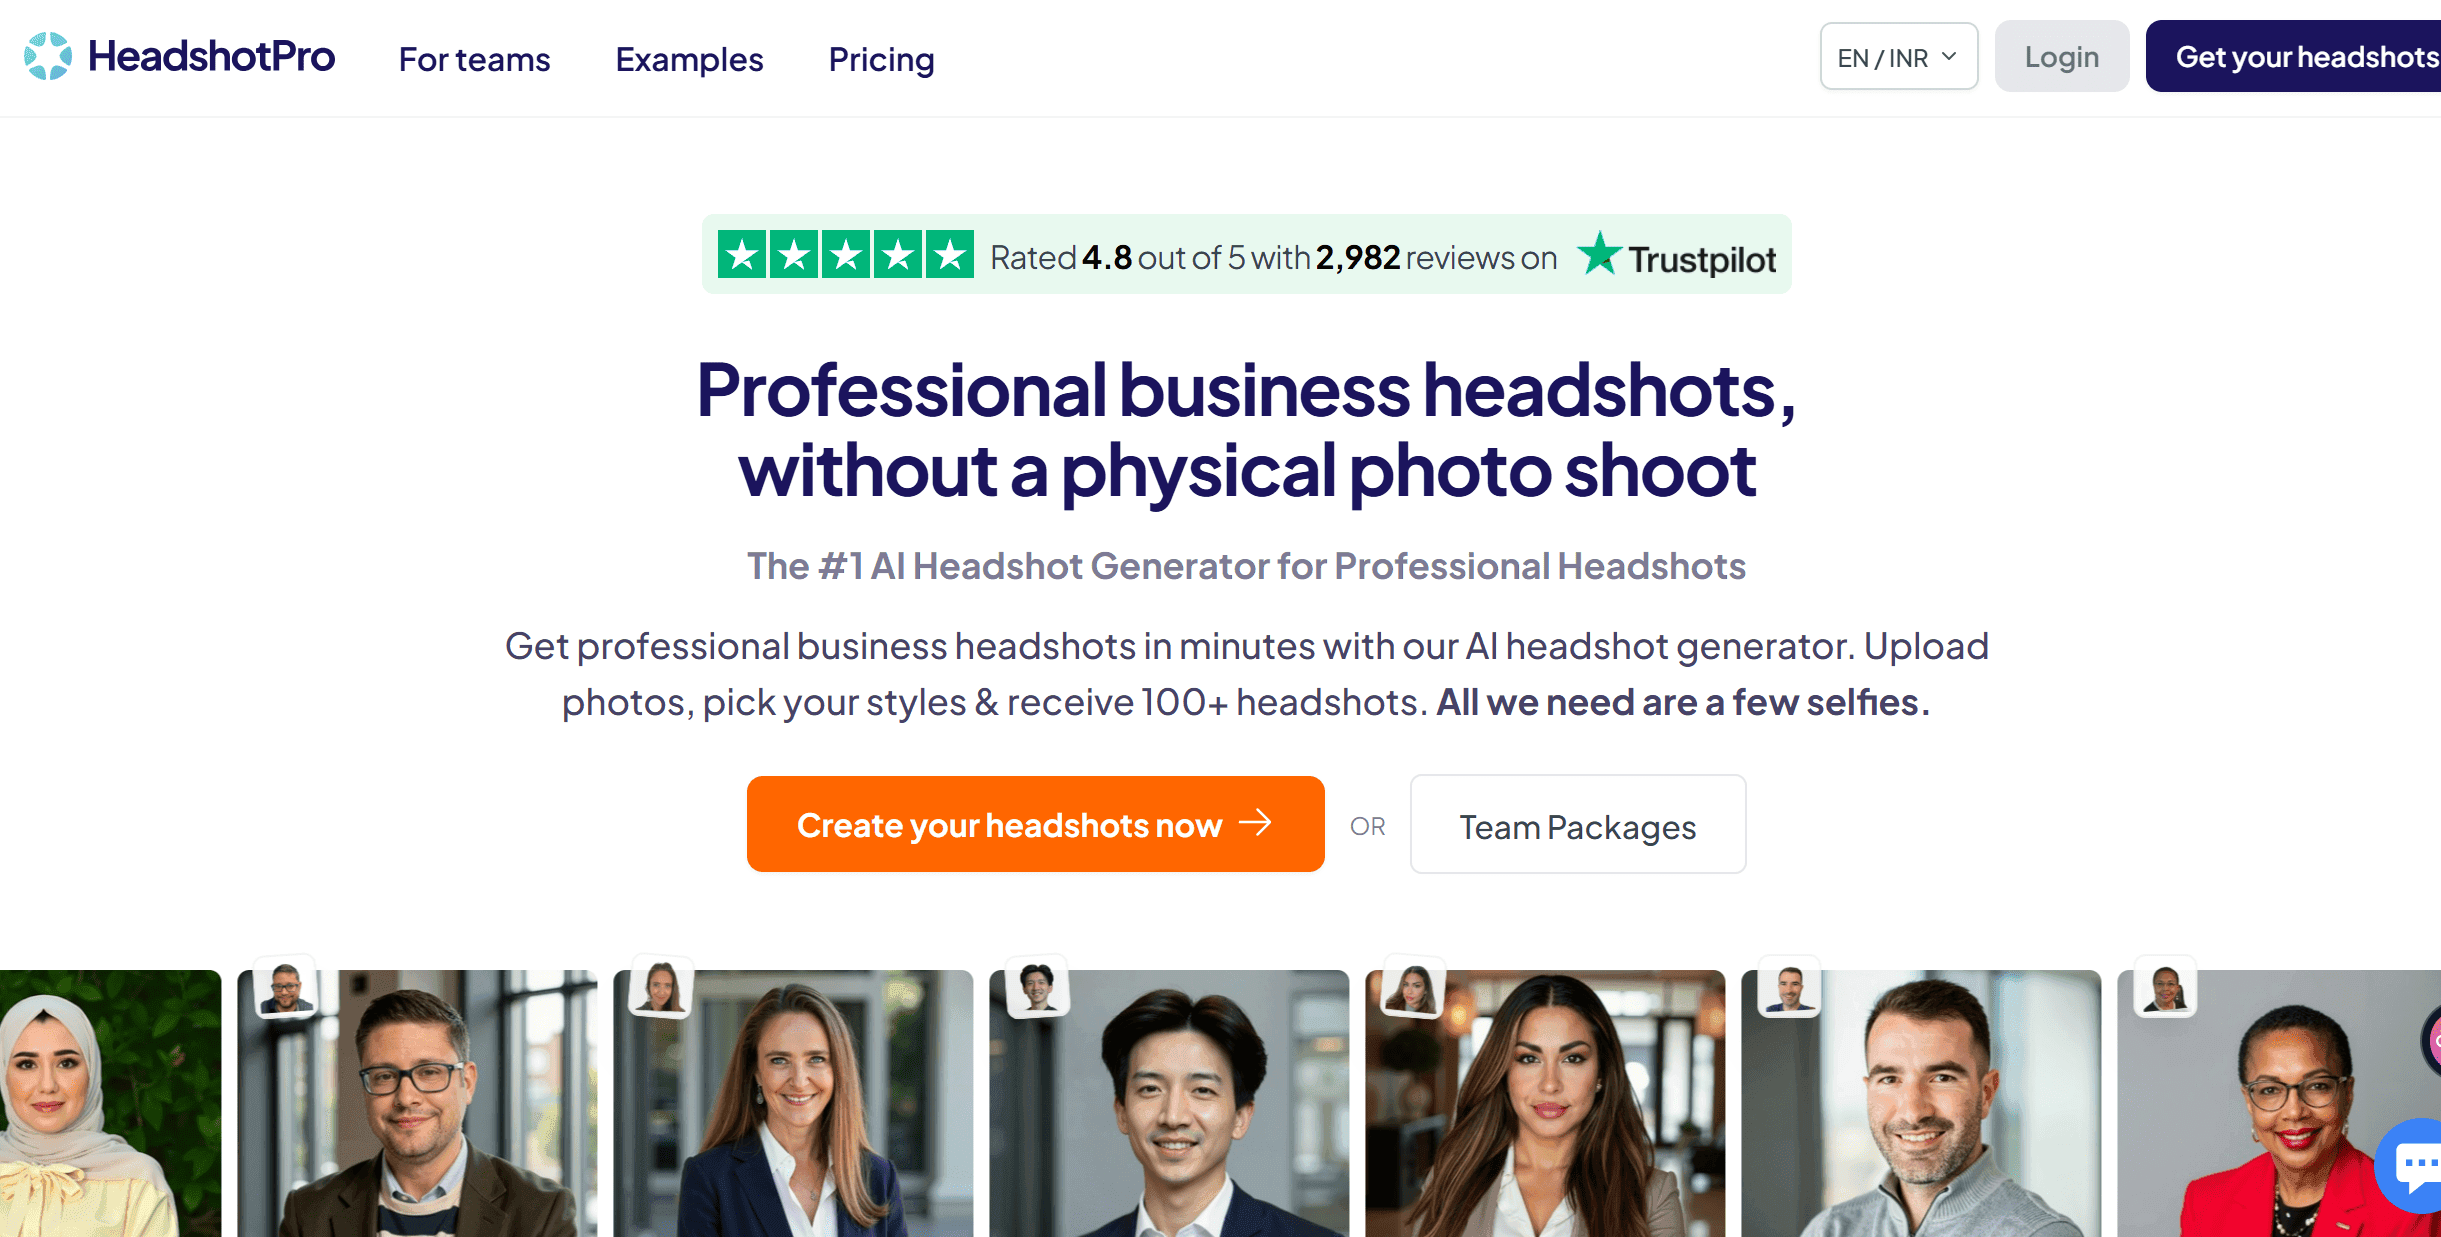The image size is (2441, 1237).
Task: Click the small selfie inset of man with glasses
Action: coord(286,987)
